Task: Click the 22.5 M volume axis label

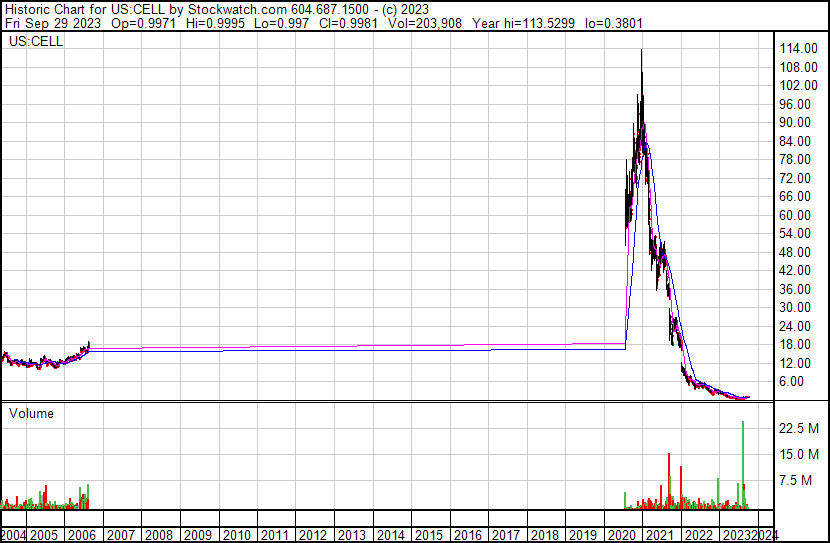Action: [x=800, y=428]
